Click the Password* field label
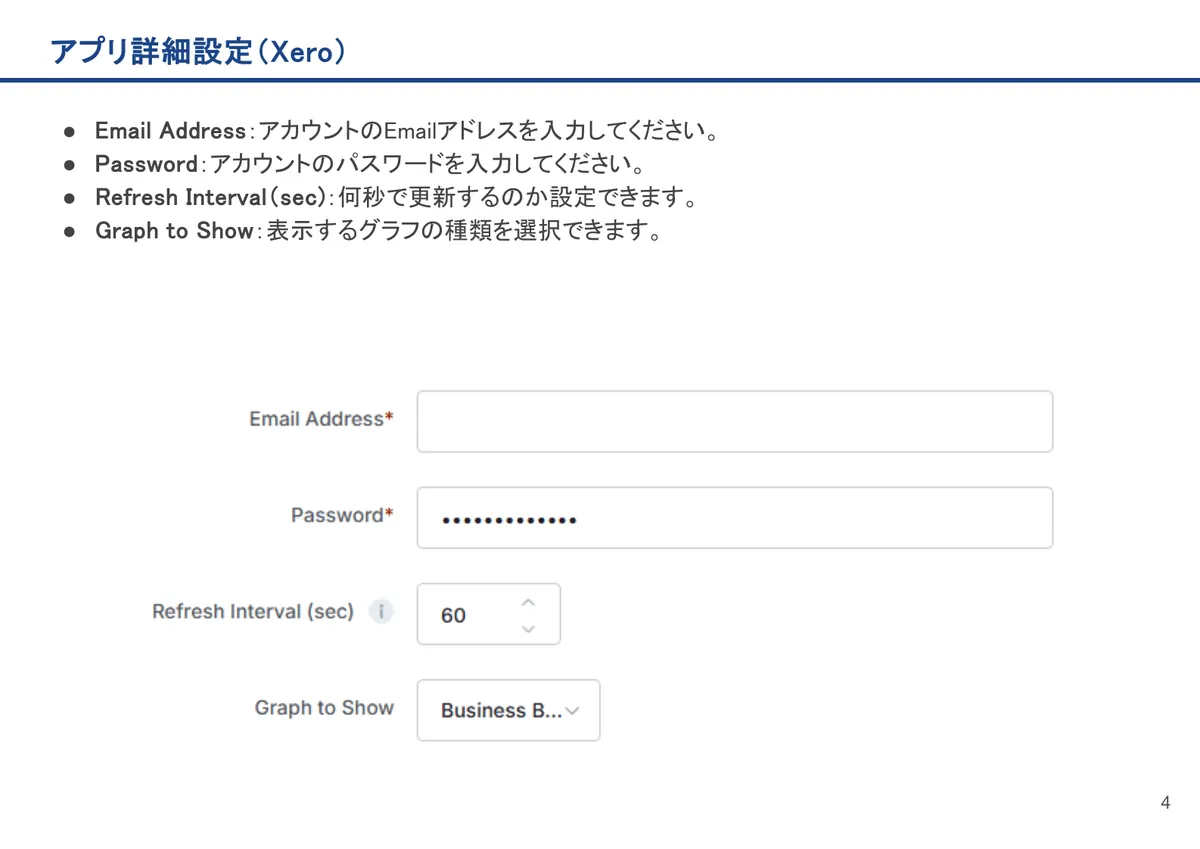 (342, 515)
